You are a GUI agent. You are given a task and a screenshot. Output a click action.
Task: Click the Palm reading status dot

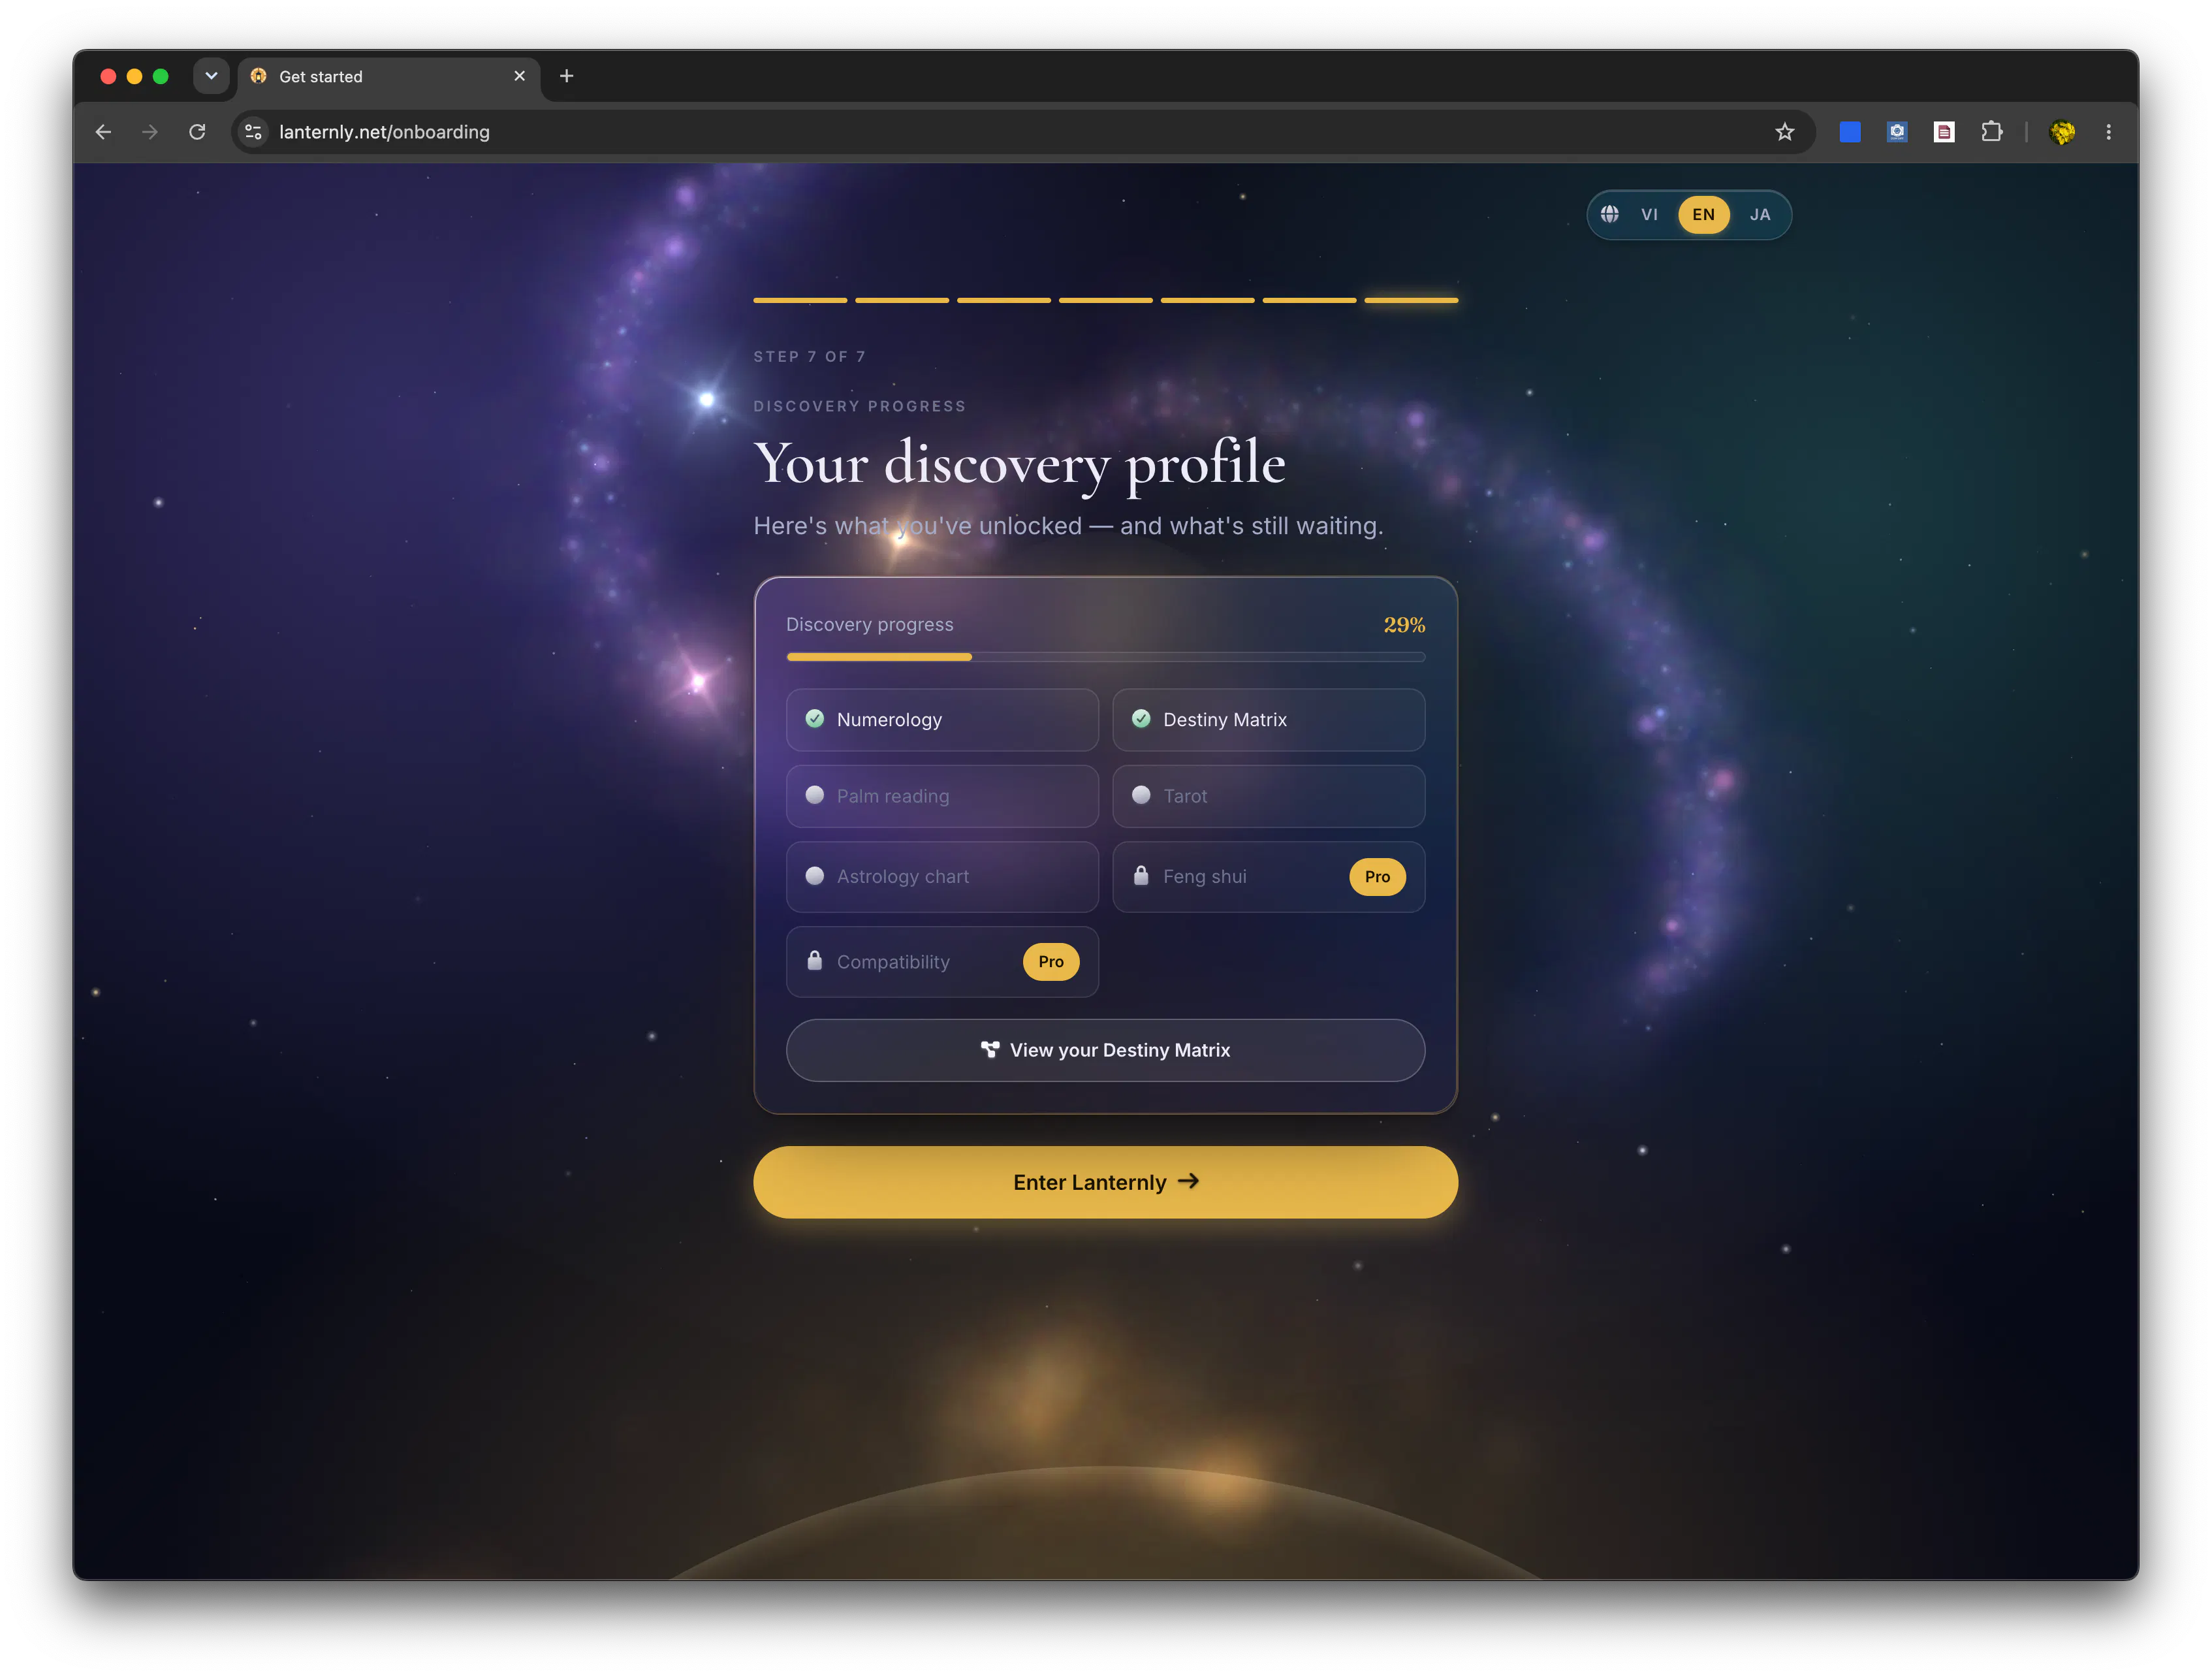coord(814,795)
